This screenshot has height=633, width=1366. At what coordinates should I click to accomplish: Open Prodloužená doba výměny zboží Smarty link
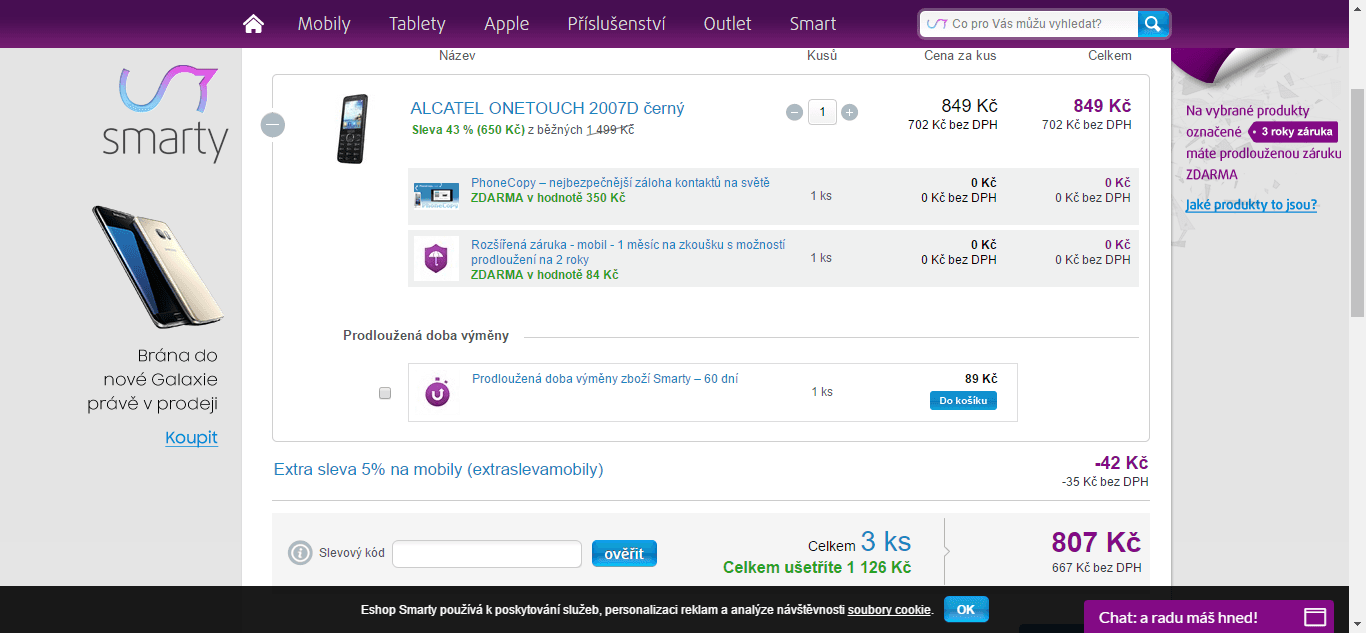coord(605,379)
